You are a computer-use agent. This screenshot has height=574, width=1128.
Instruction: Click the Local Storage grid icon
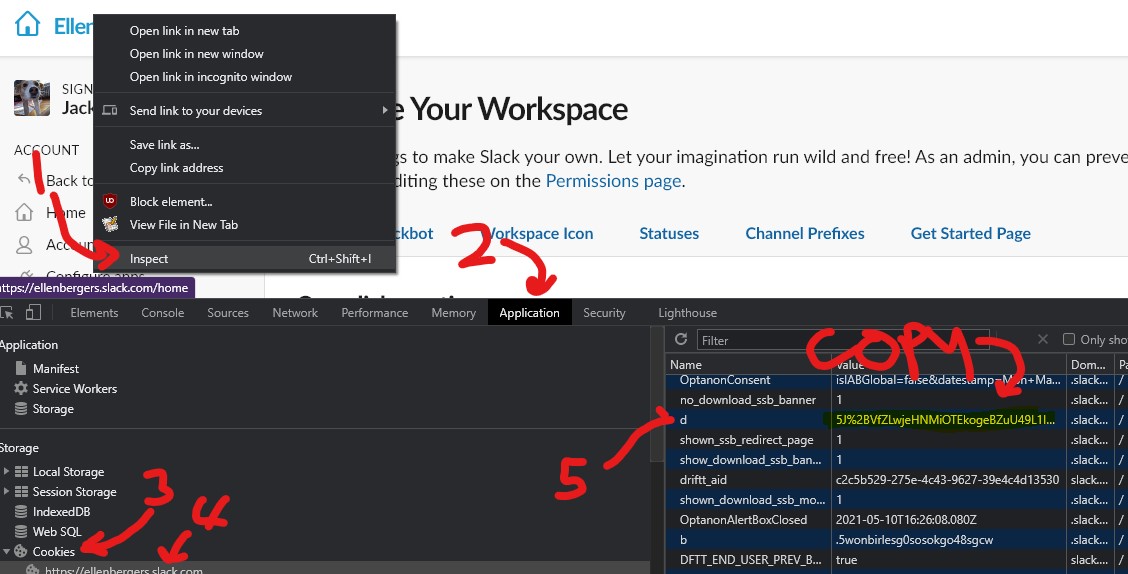click(22, 472)
